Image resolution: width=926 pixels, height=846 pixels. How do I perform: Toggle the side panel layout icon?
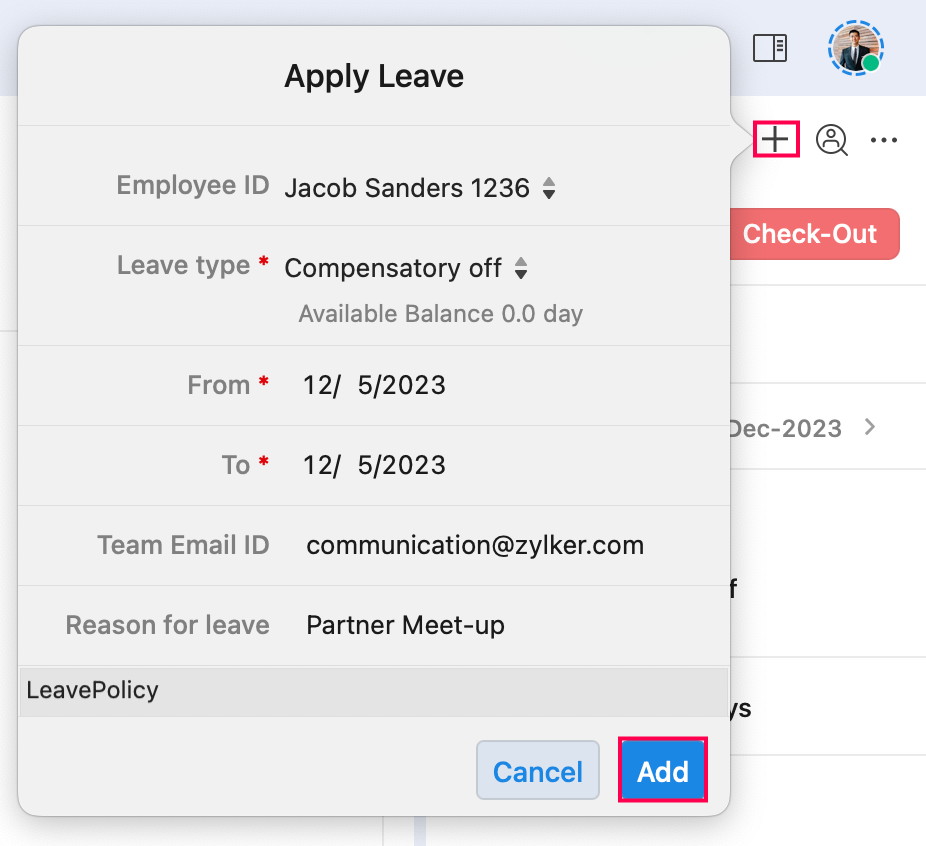pos(769,48)
